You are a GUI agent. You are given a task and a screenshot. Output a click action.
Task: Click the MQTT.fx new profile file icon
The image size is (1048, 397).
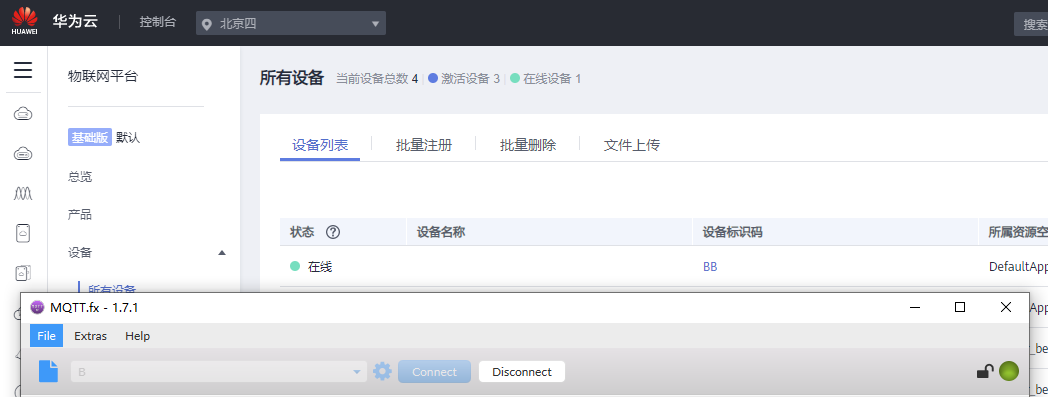tap(48, 371)
